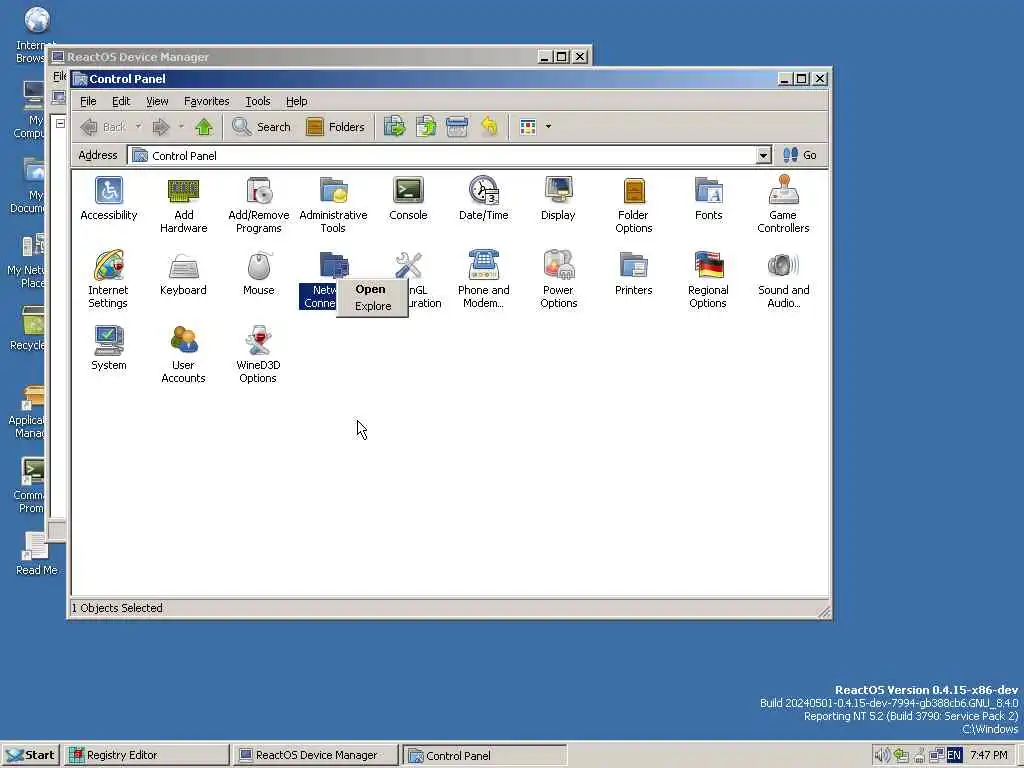The height and width of the screenshot is (768, 1024).
Task: Click the Delete toolbar icon
Action: point(456,127)
